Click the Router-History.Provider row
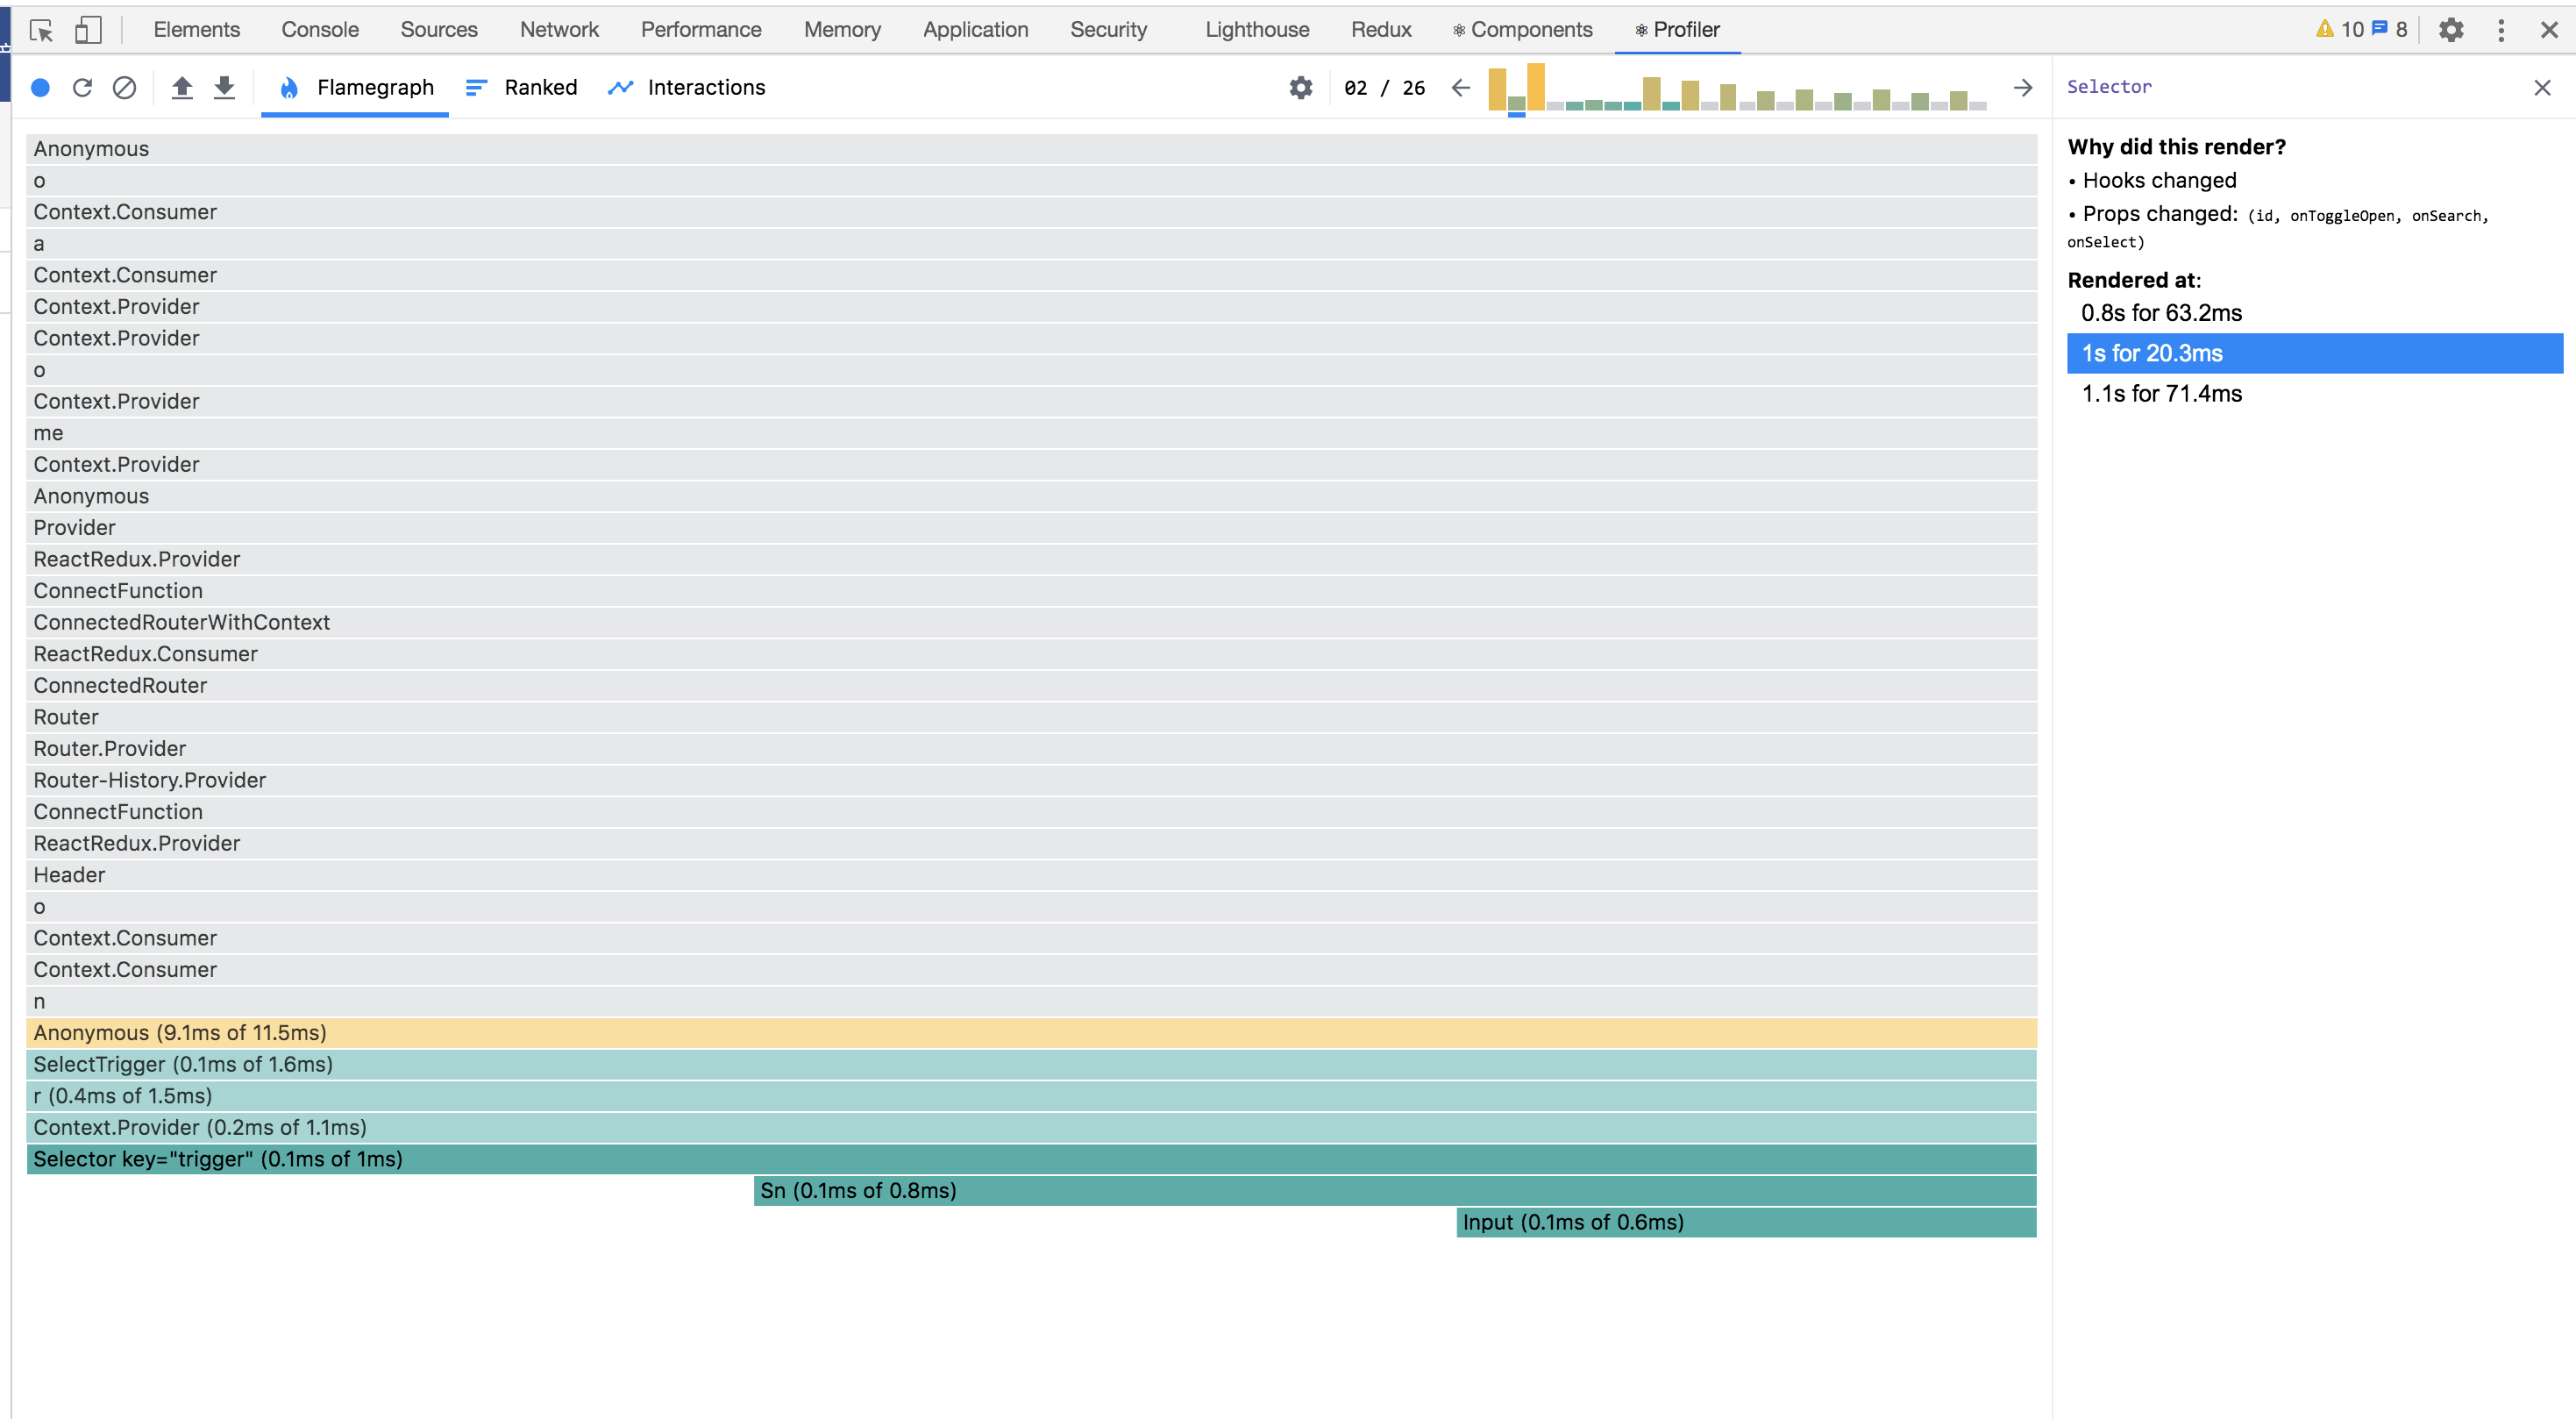2576x1419 pixels. point(1031,780)
